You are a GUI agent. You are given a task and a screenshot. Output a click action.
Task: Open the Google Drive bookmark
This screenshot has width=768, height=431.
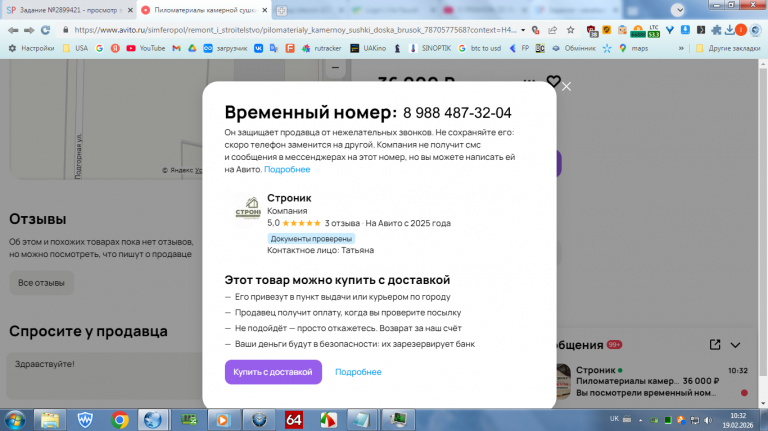[x=192, y=48]
